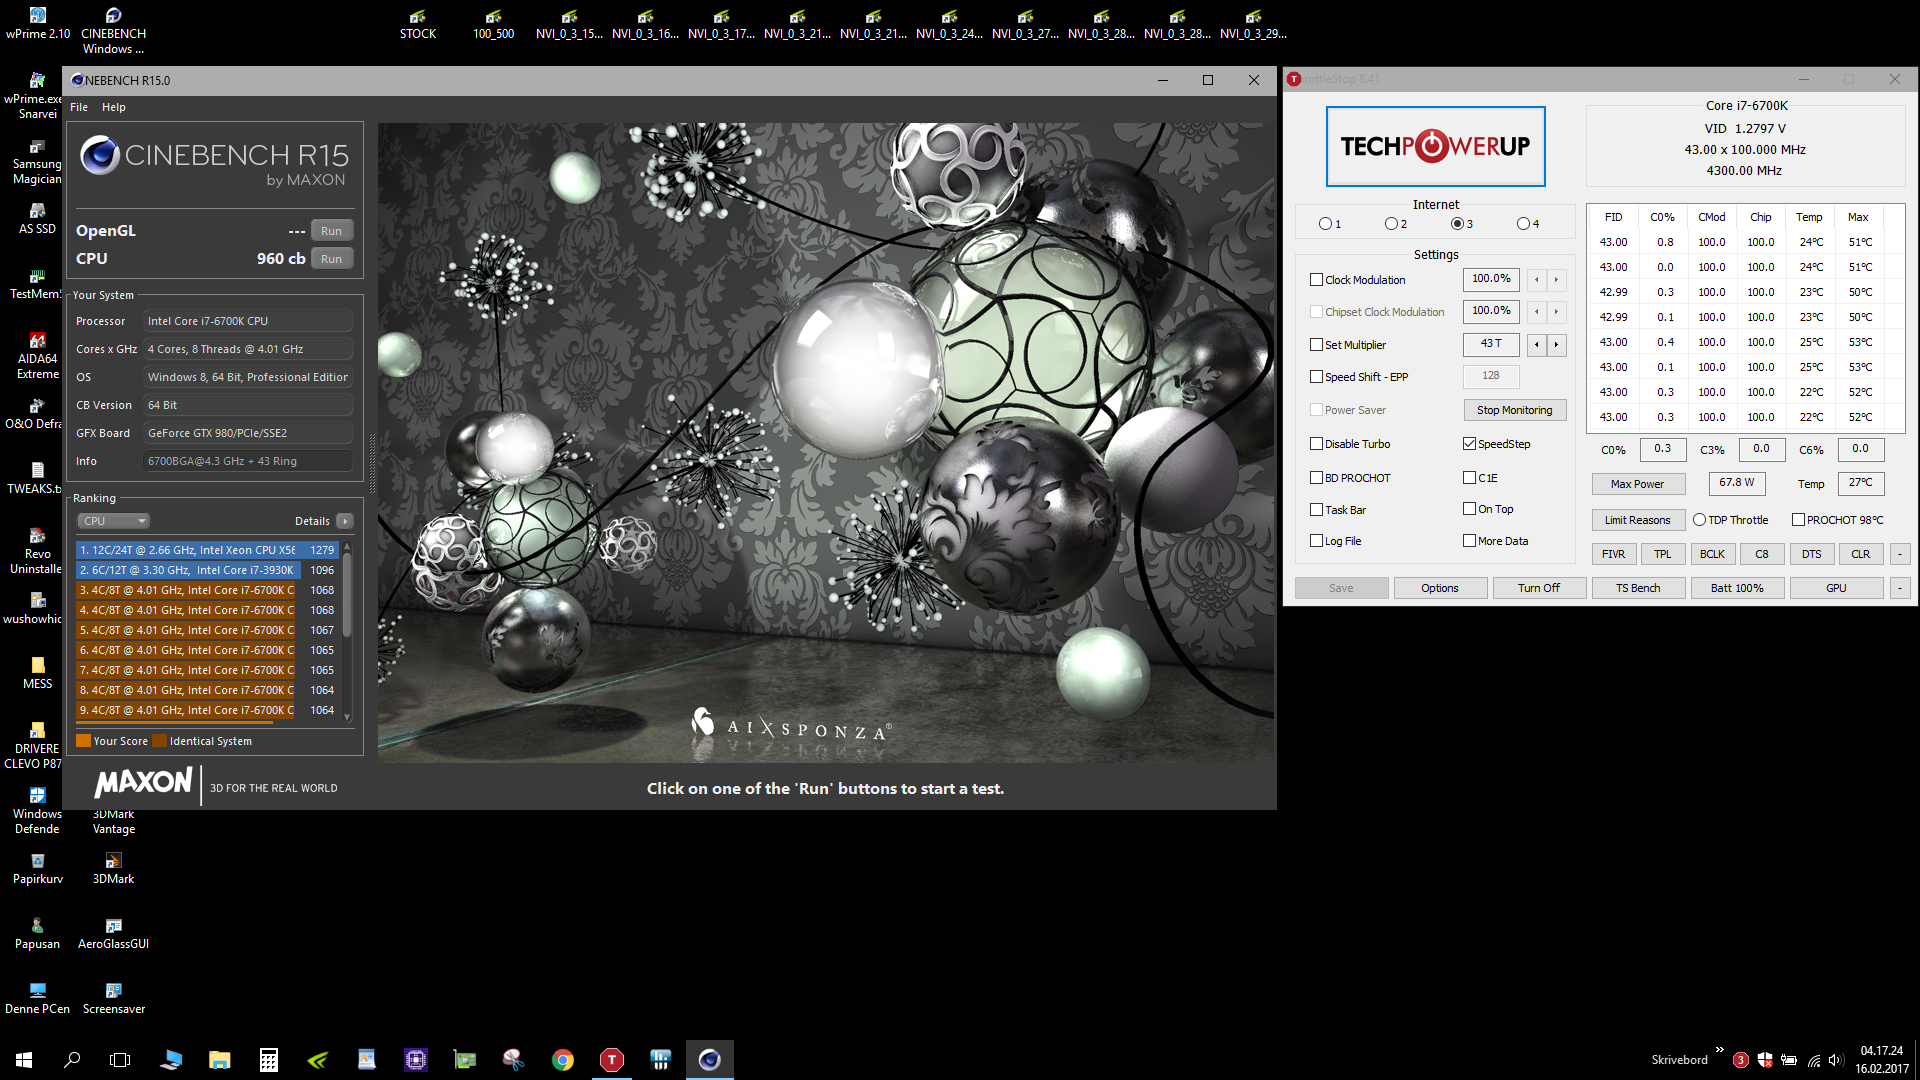Increase Set Multiplier with right arrow
Image resolution: width=1920 pixels, height=1080 pixels.
[1556, 345]
